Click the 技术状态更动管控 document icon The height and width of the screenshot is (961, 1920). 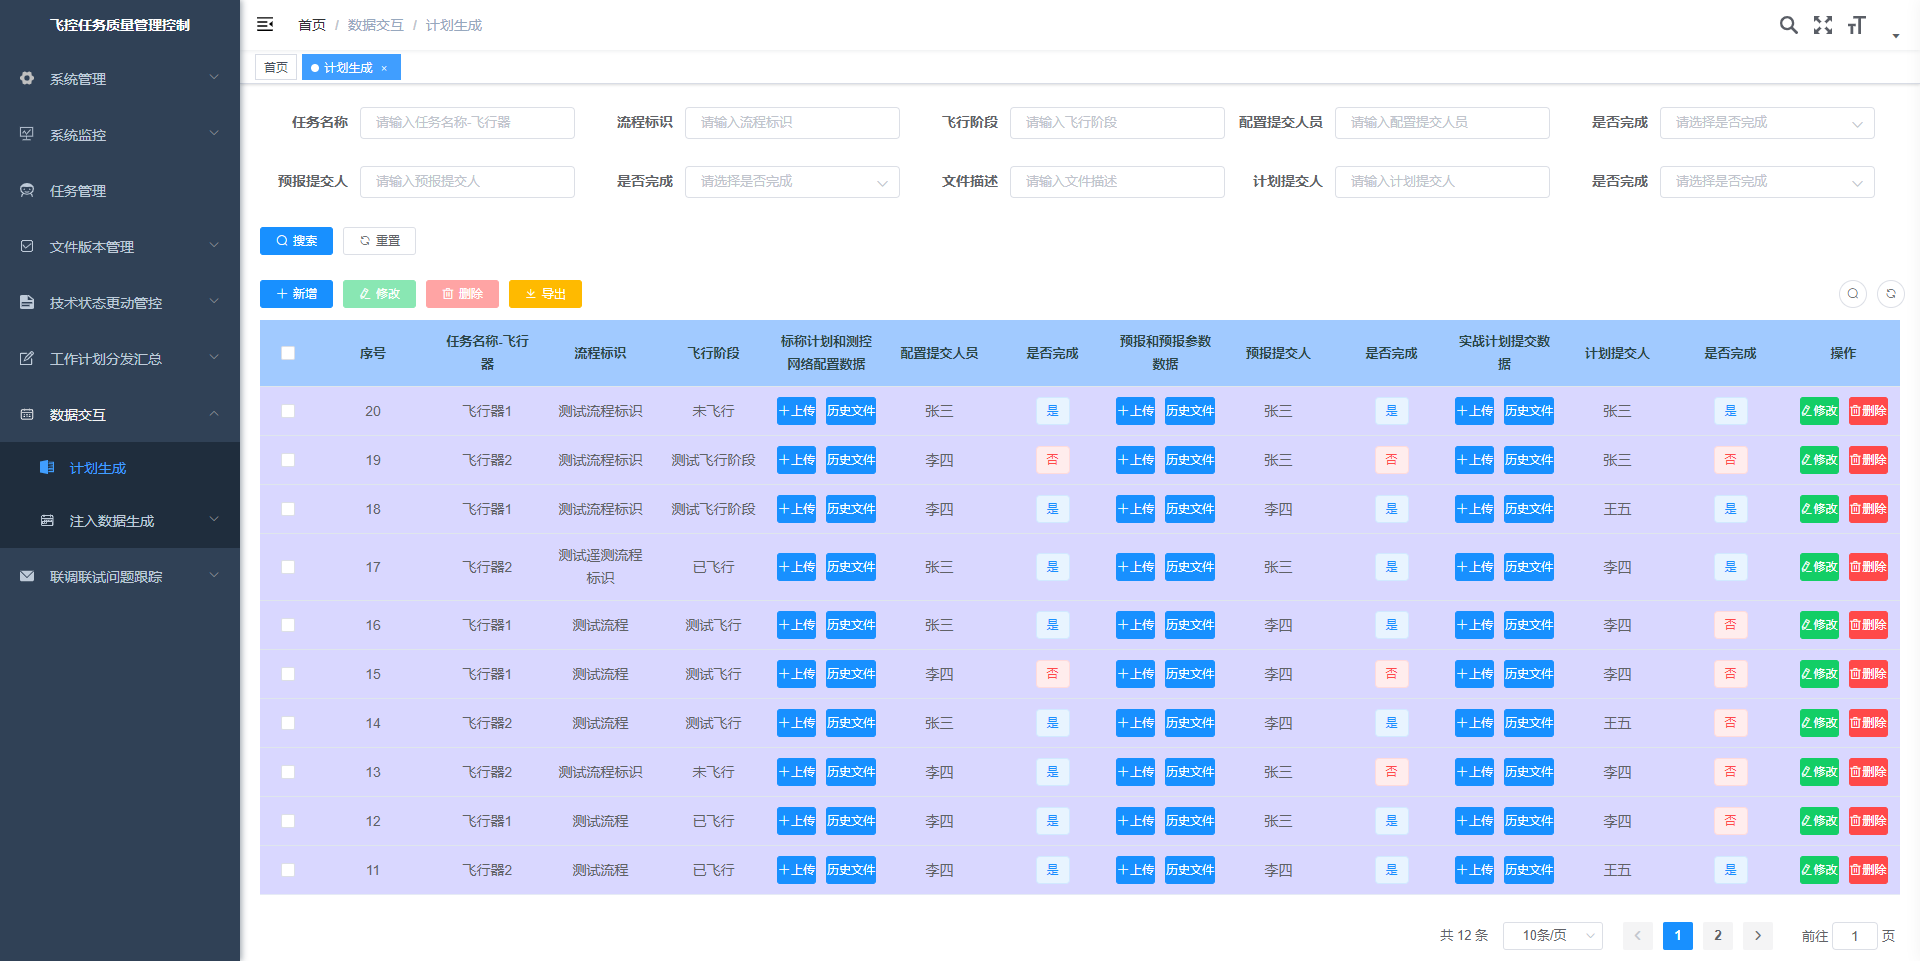[27, 302]
